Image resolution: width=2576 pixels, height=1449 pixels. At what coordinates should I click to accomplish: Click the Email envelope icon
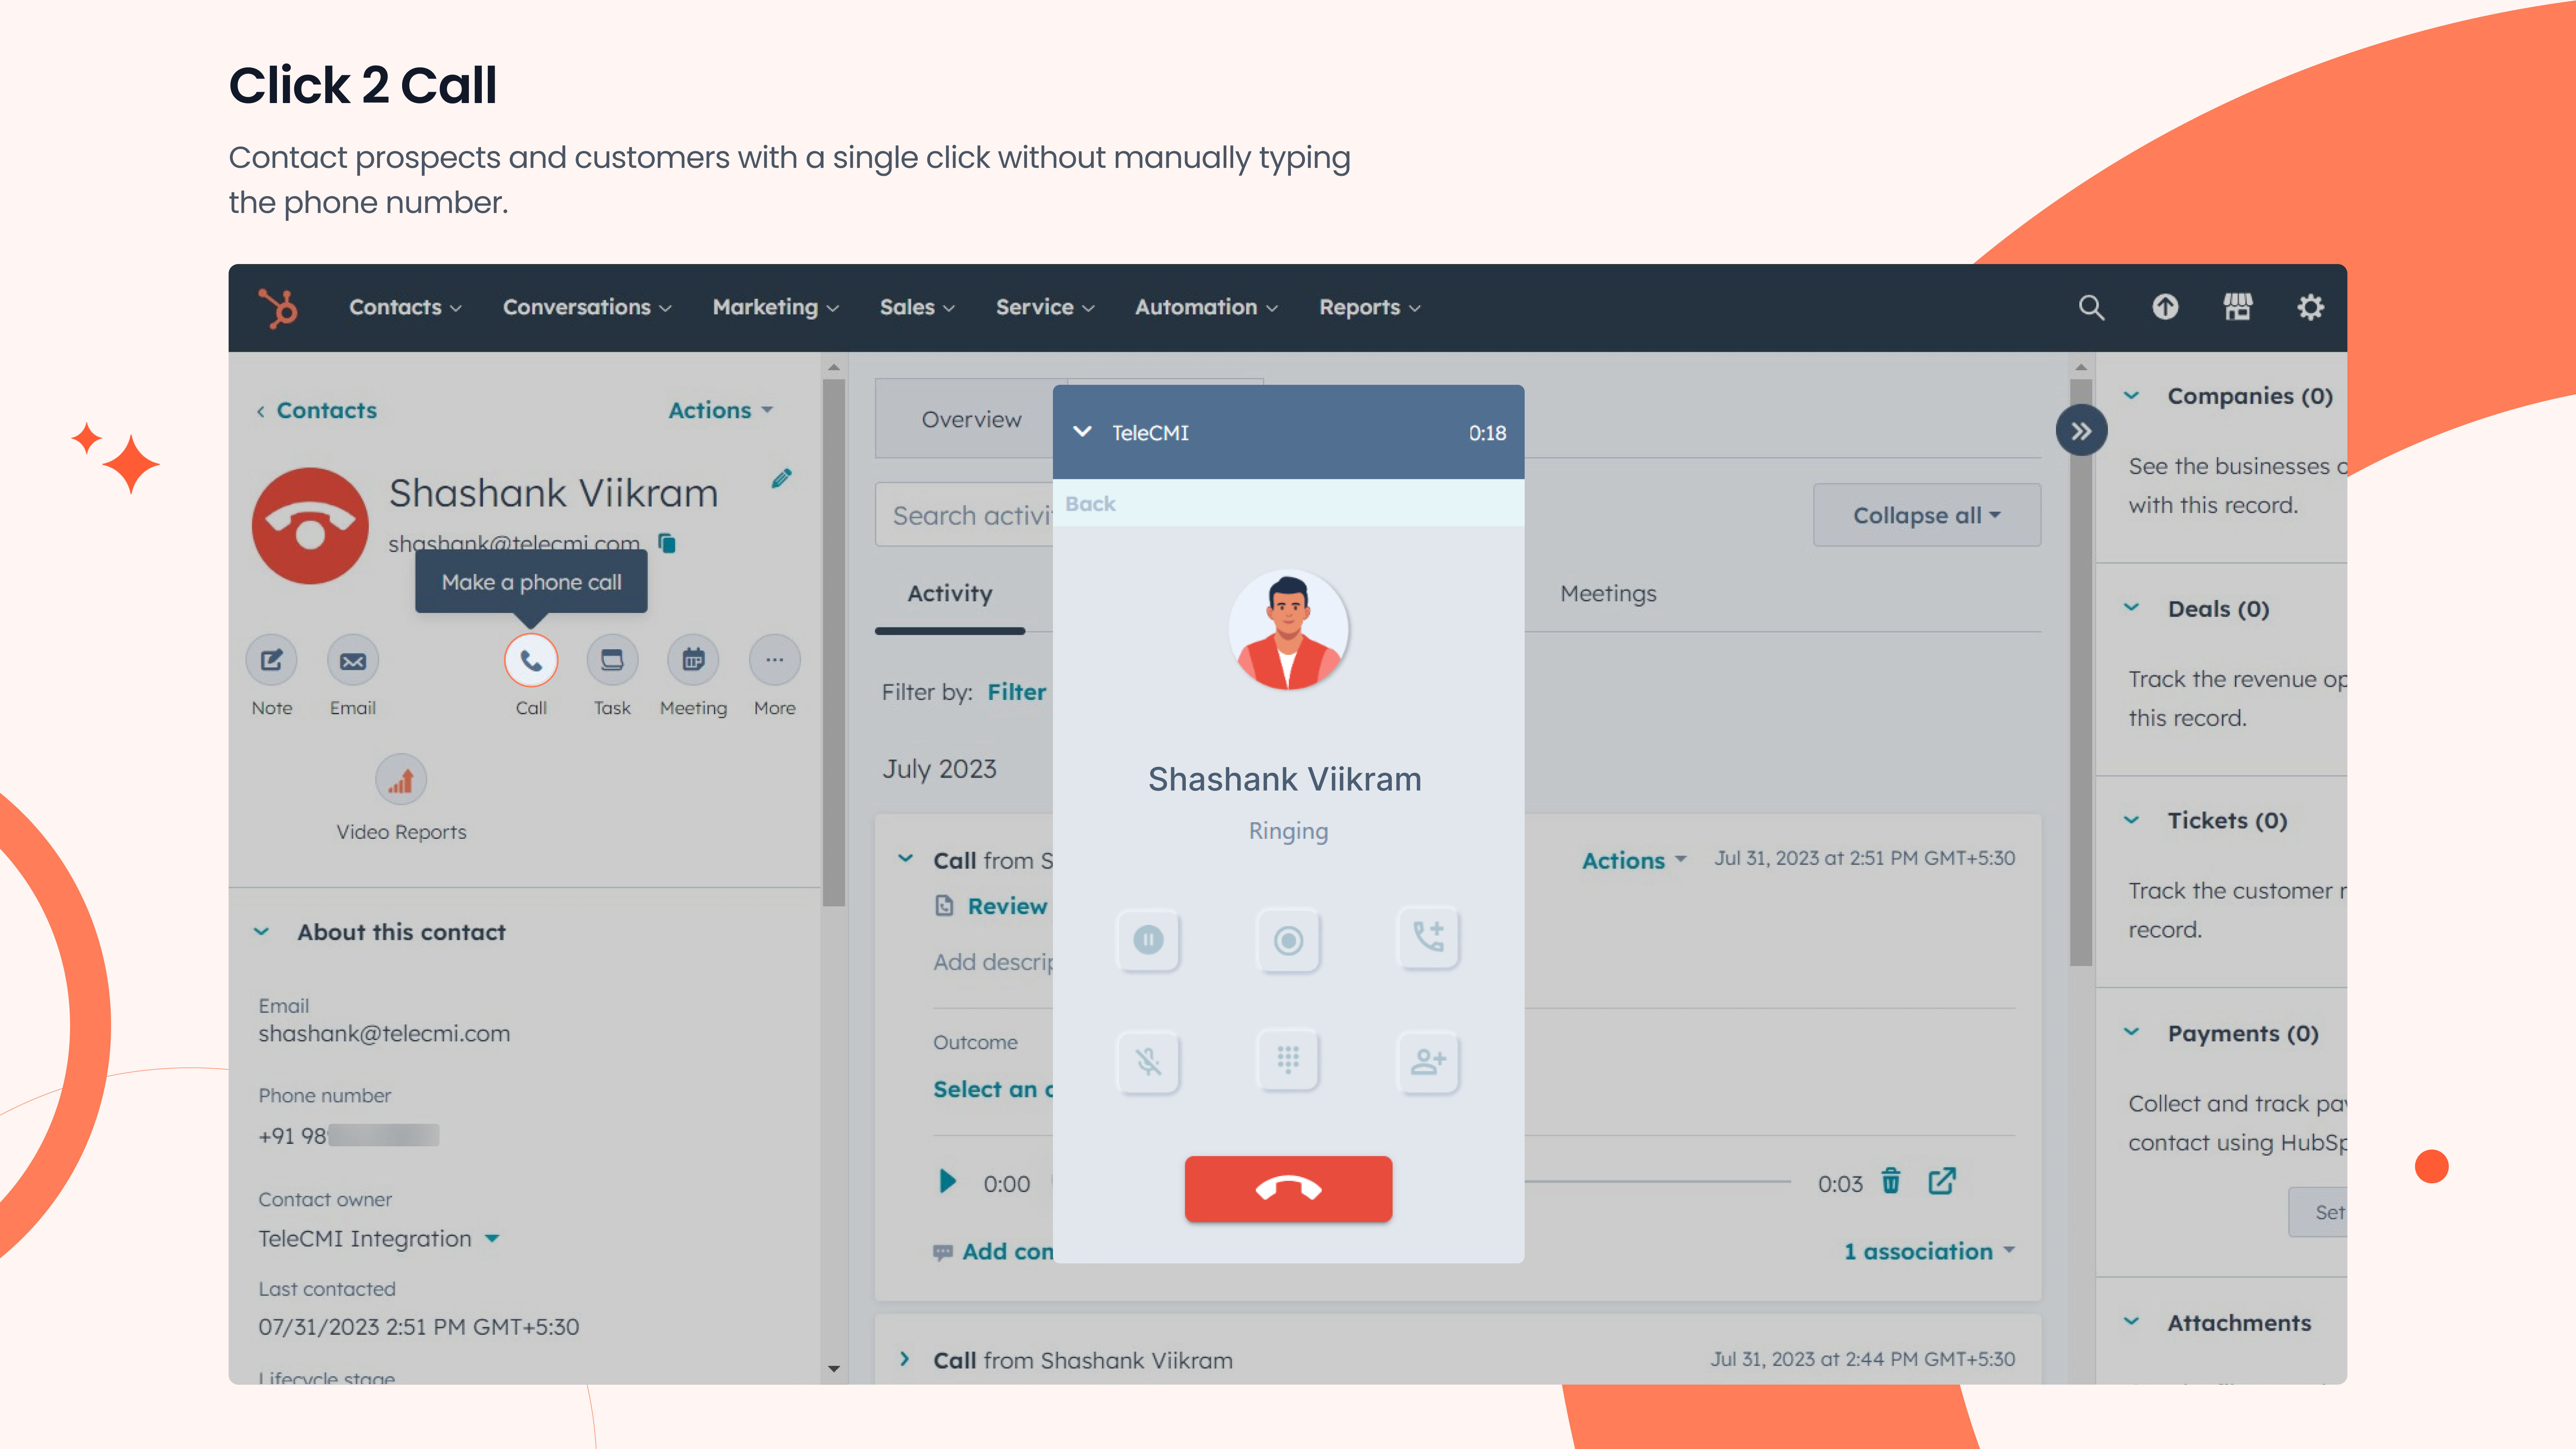coord(353,661)
